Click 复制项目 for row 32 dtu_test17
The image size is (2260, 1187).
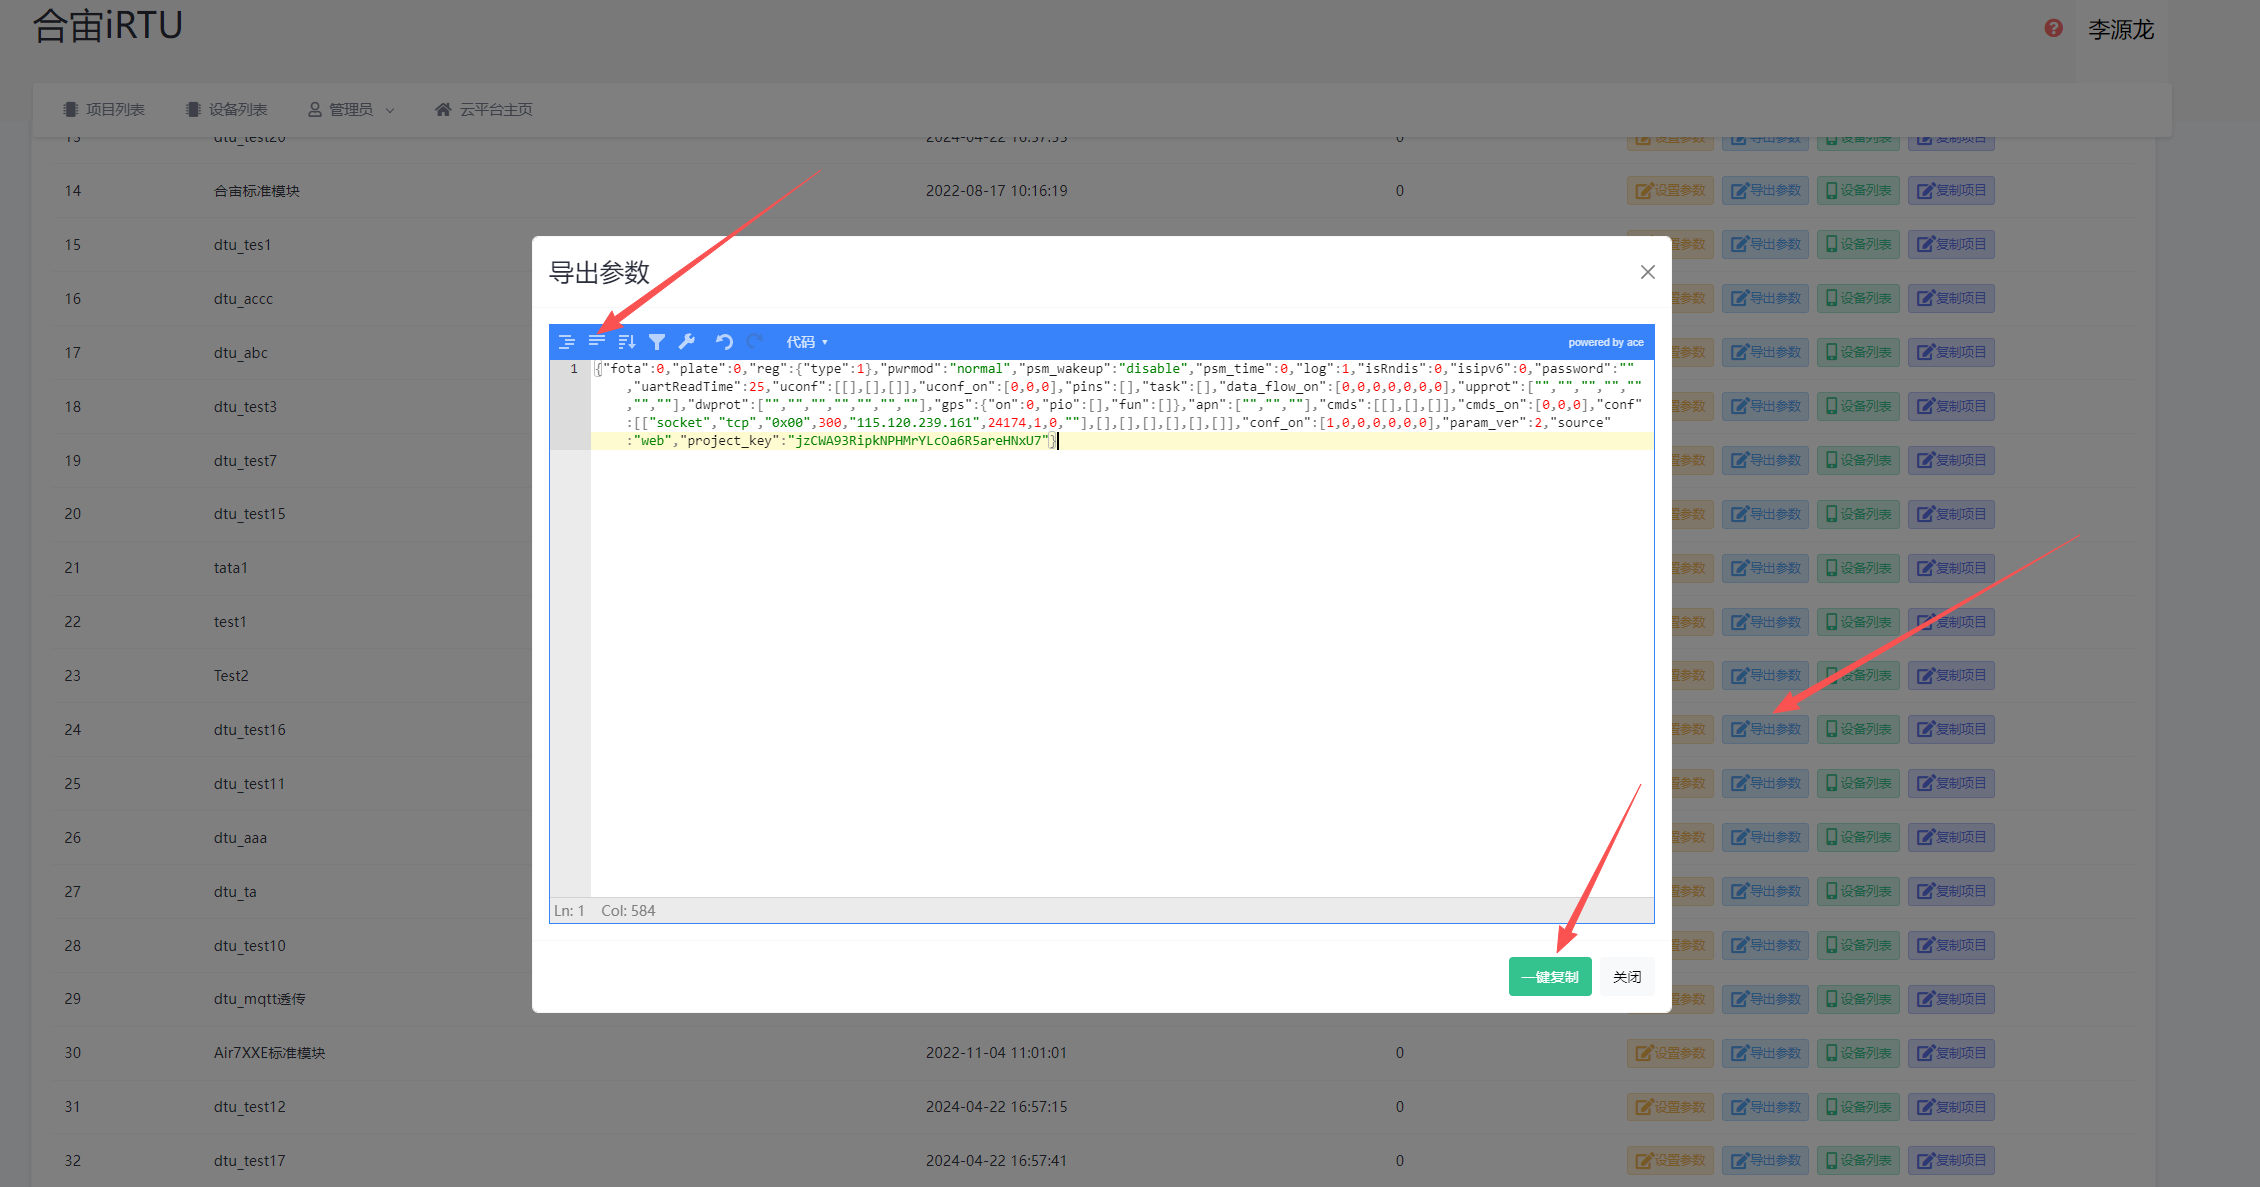(1951, 1162)
